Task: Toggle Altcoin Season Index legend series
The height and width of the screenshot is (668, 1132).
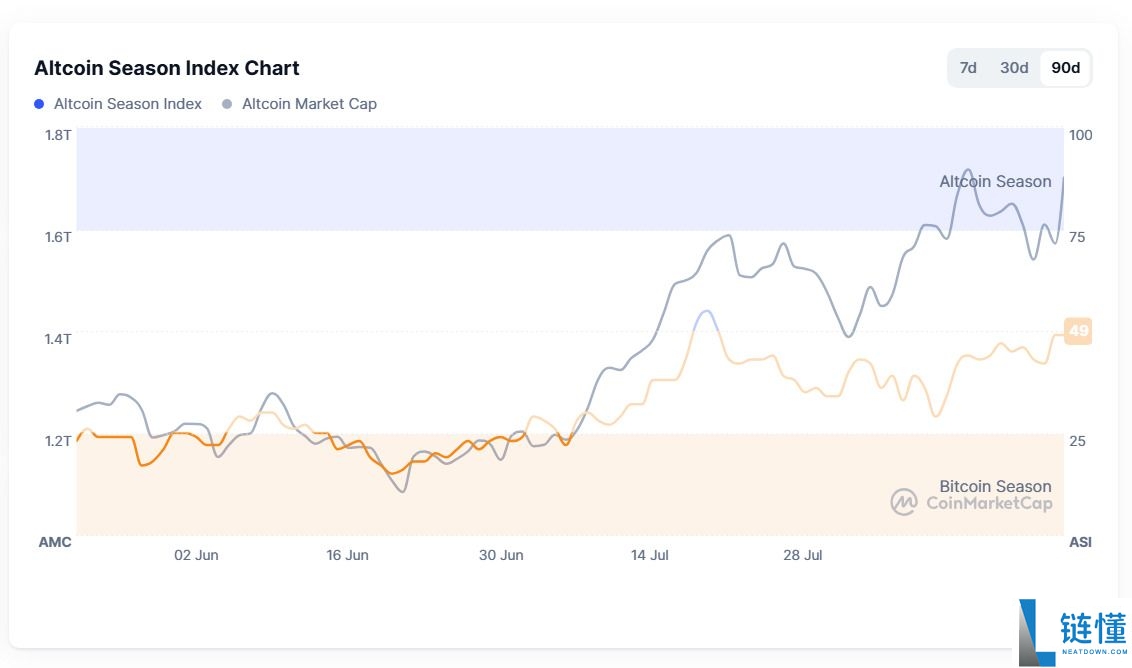Action: click(127, 104)
